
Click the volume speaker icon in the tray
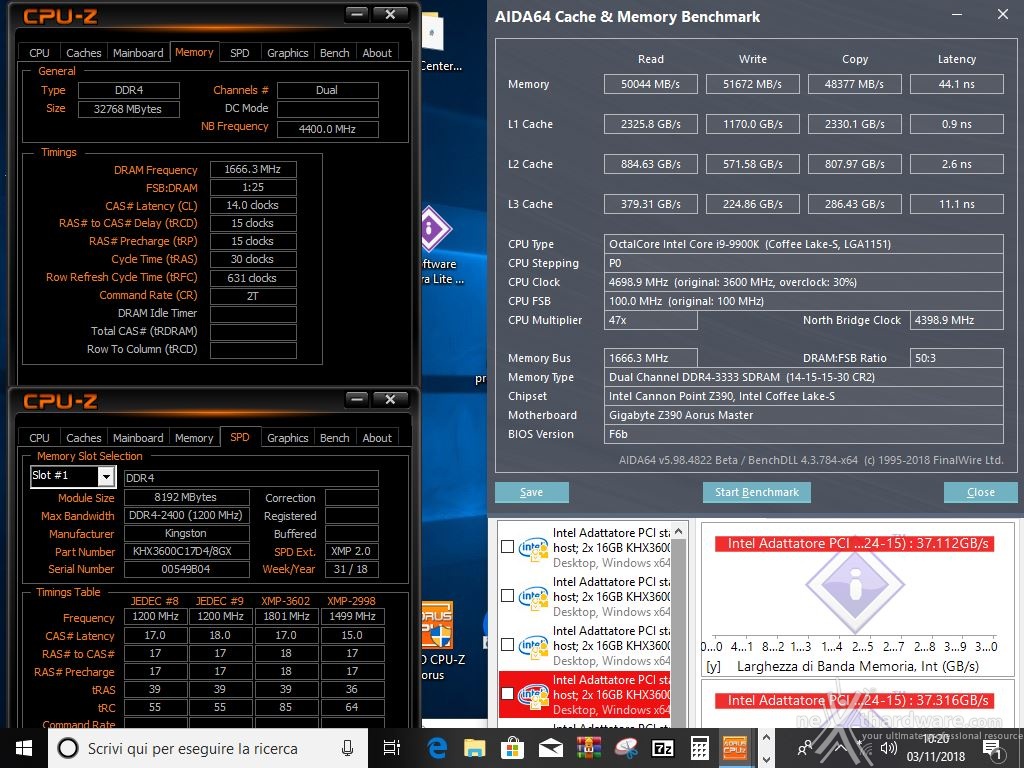888,748
